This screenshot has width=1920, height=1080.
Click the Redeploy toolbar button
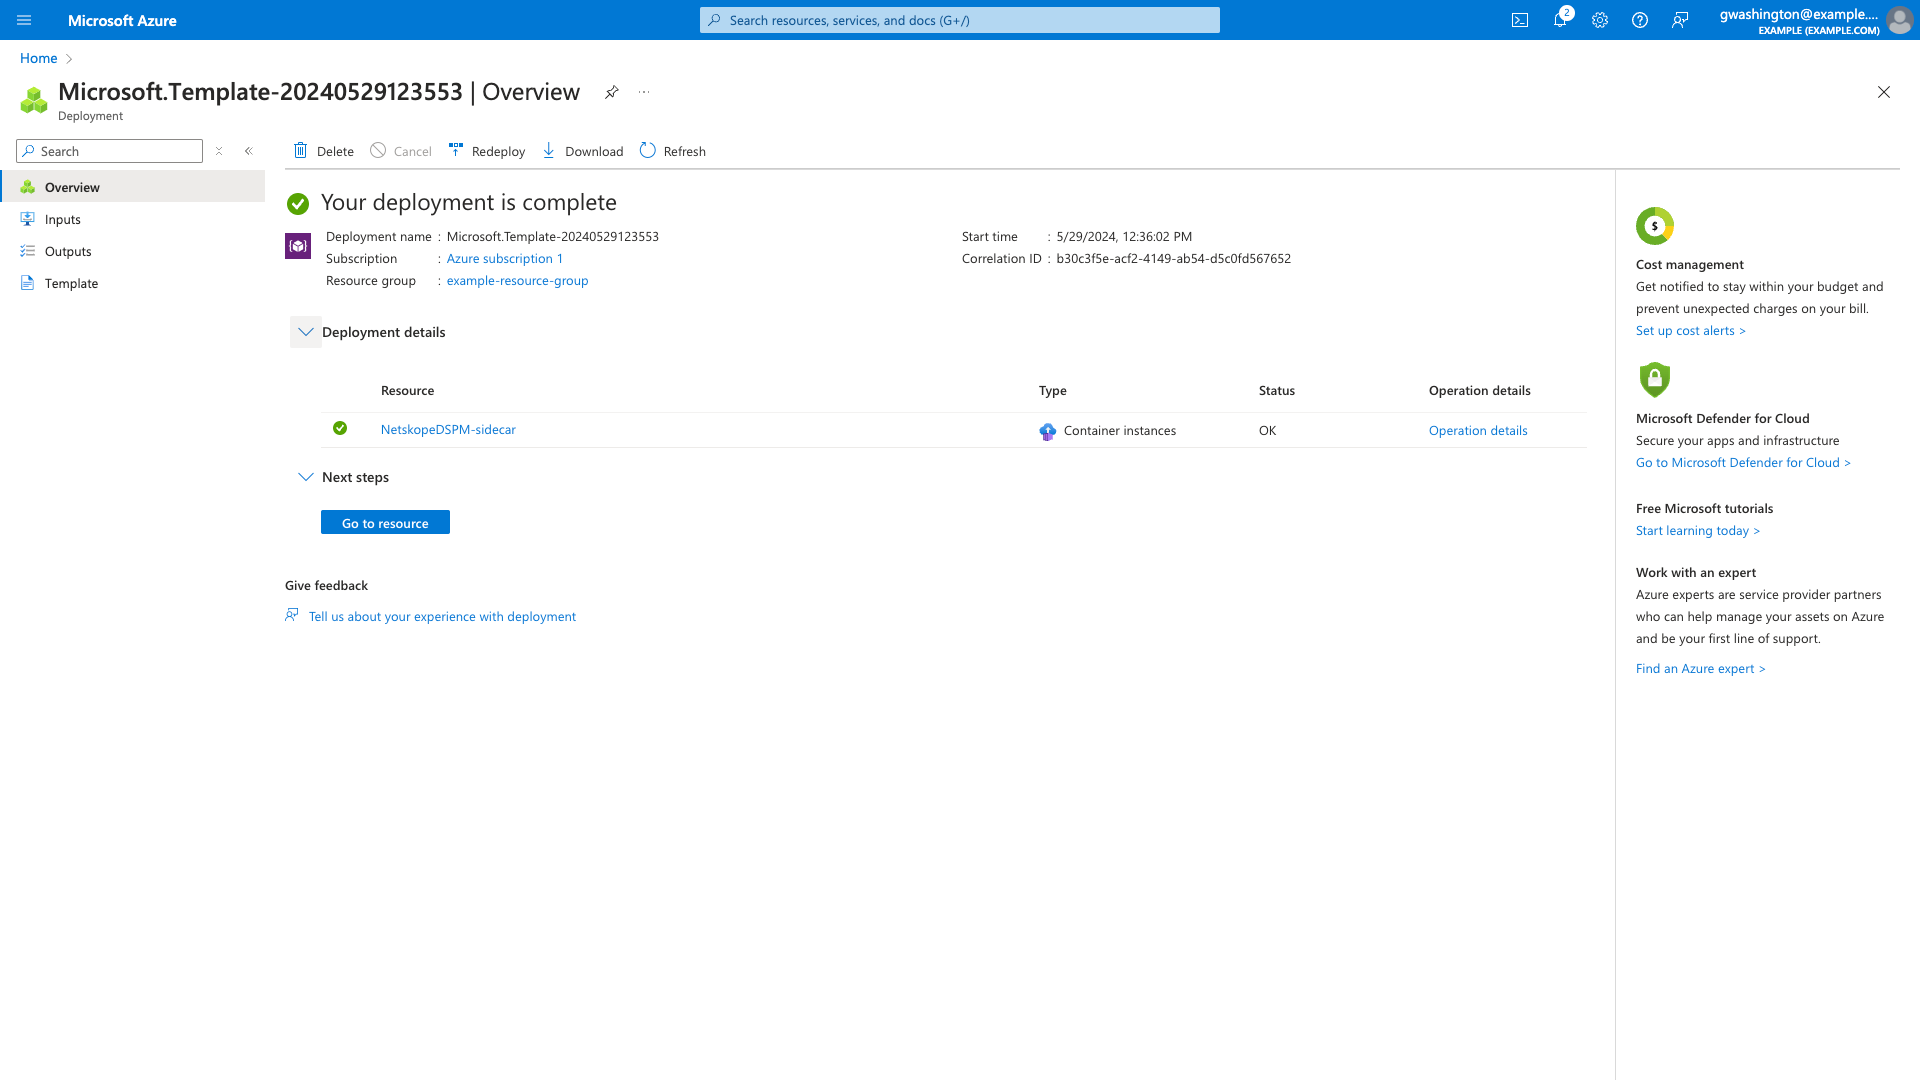point(487,151)
